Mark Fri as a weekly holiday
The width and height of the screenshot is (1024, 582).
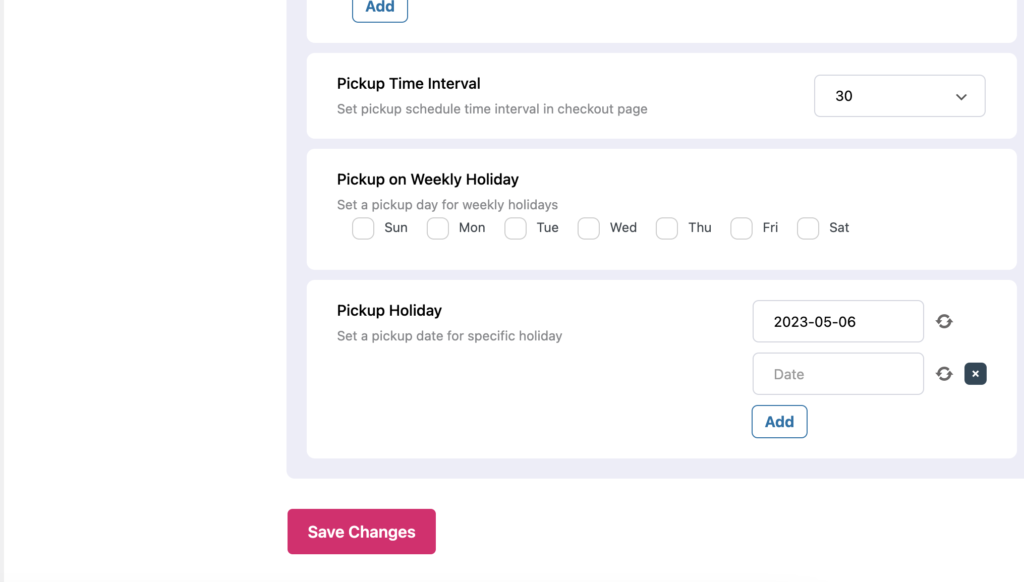(x=741, y=228)
